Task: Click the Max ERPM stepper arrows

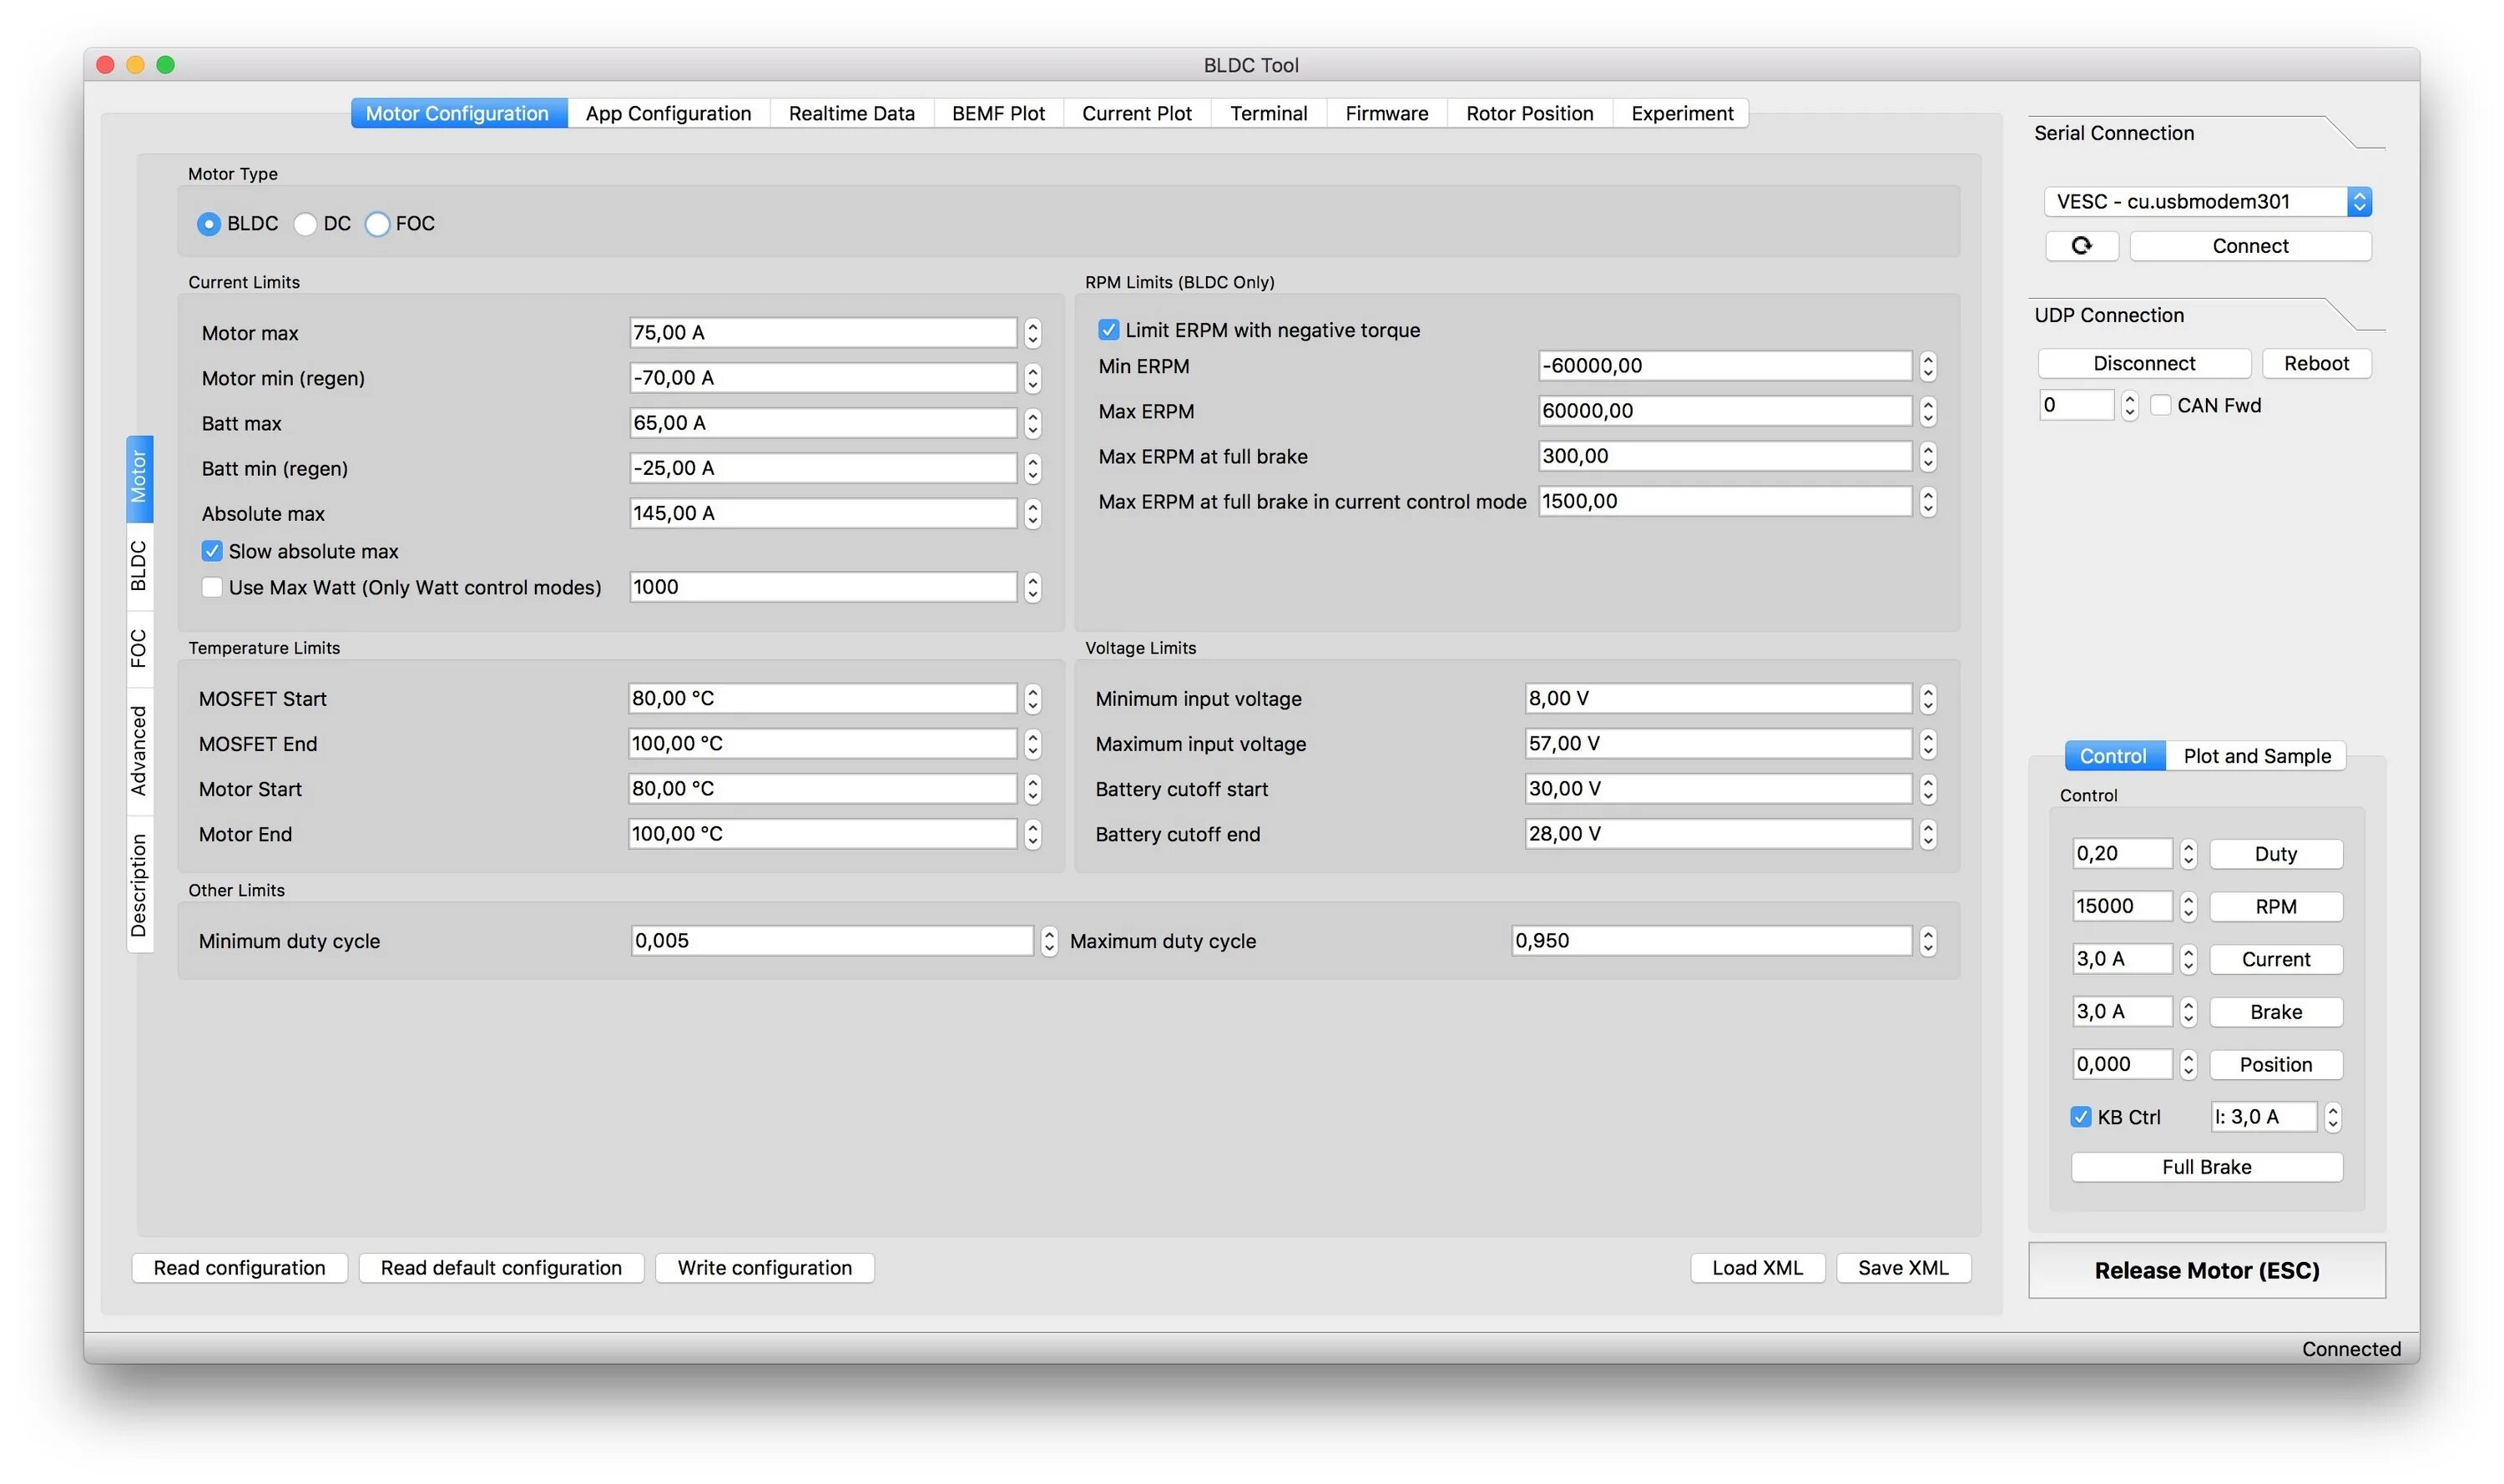Action: tap(1928, 411)
